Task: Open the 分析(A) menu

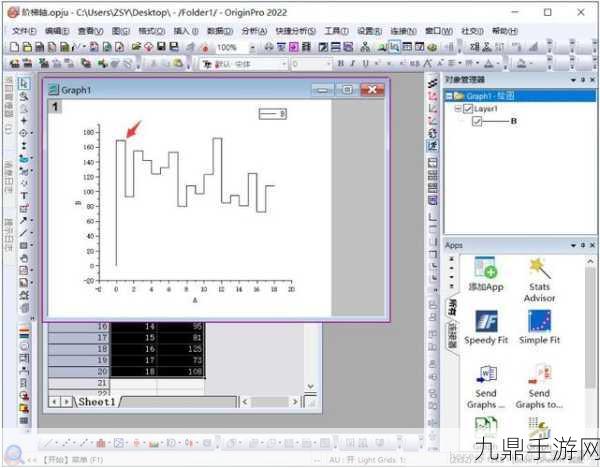Action: click(x=254, y=31)
